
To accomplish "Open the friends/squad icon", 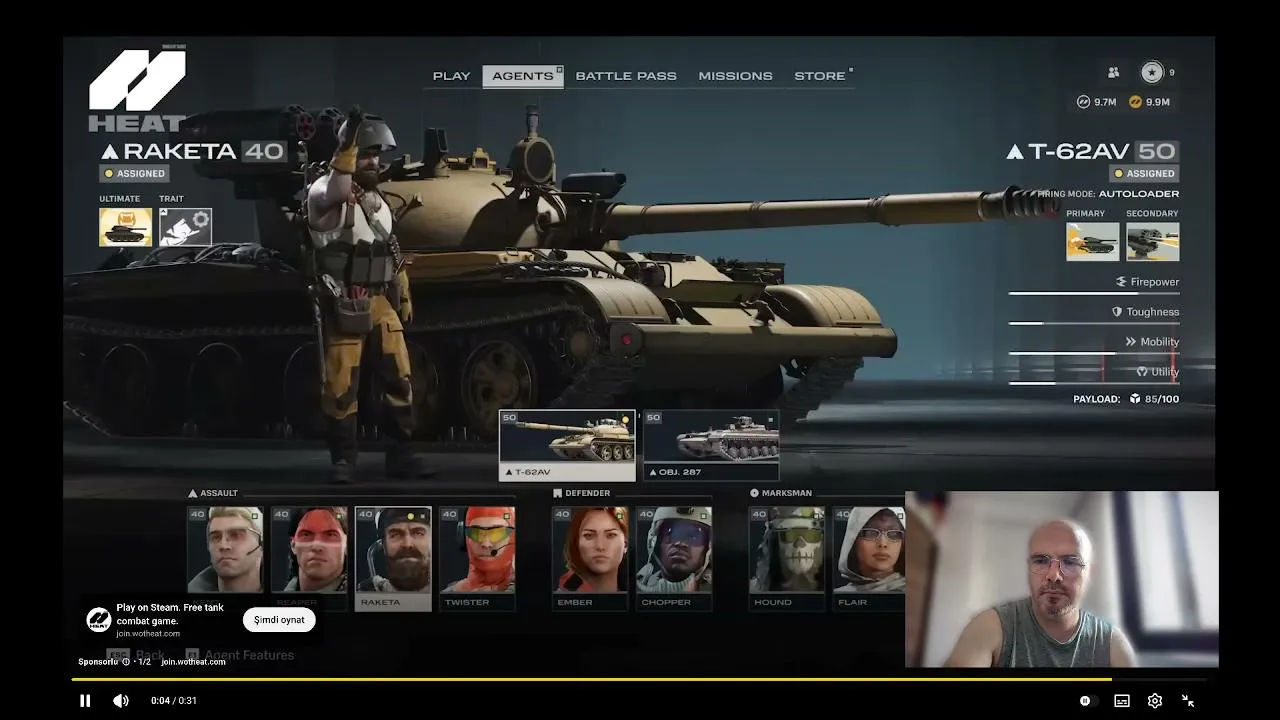I will tap(1113, 72).
